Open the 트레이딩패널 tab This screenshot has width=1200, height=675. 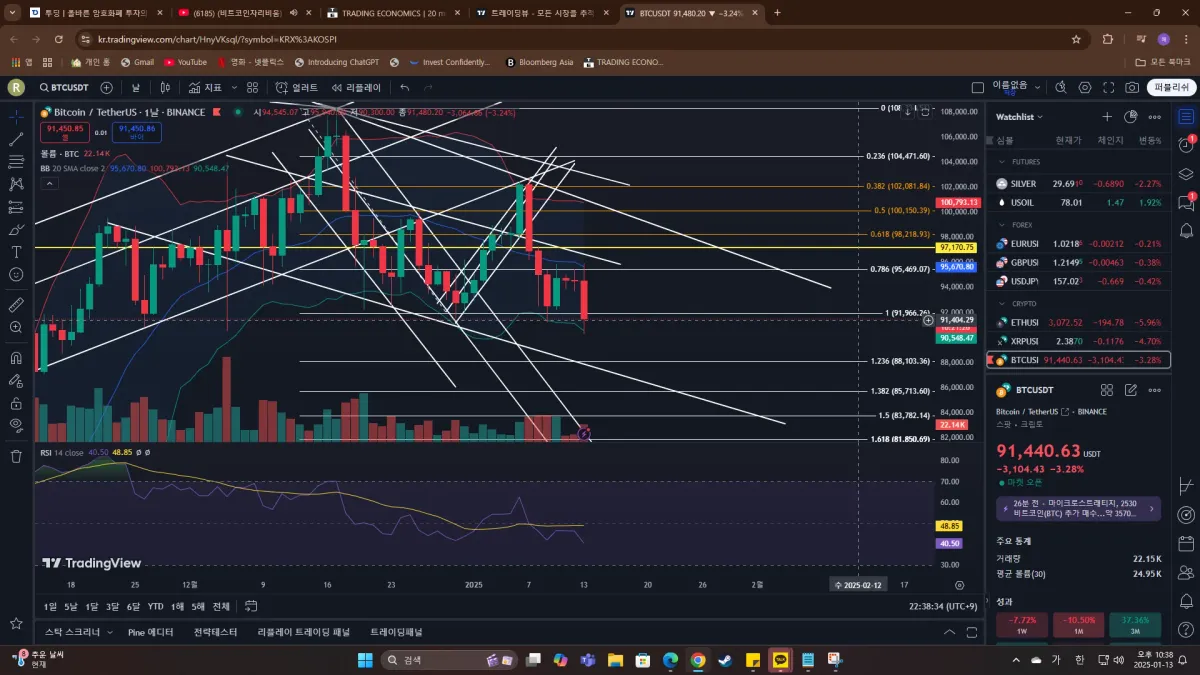coord(396,632)
